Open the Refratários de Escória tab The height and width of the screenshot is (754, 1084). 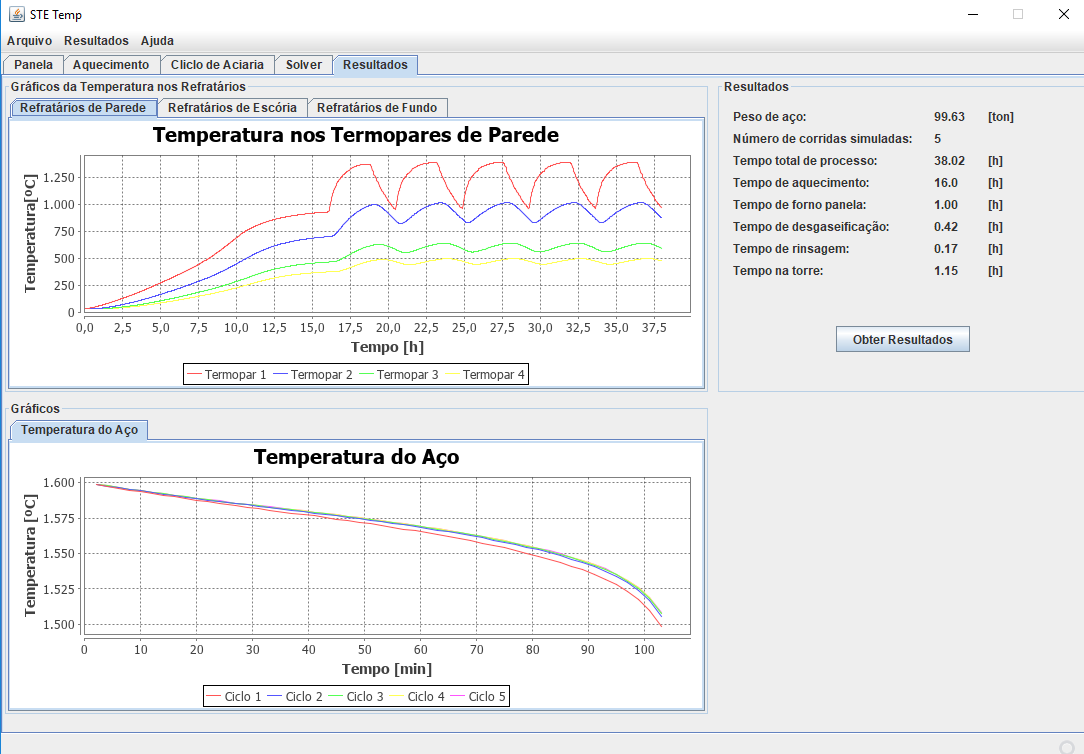[232, 108]
